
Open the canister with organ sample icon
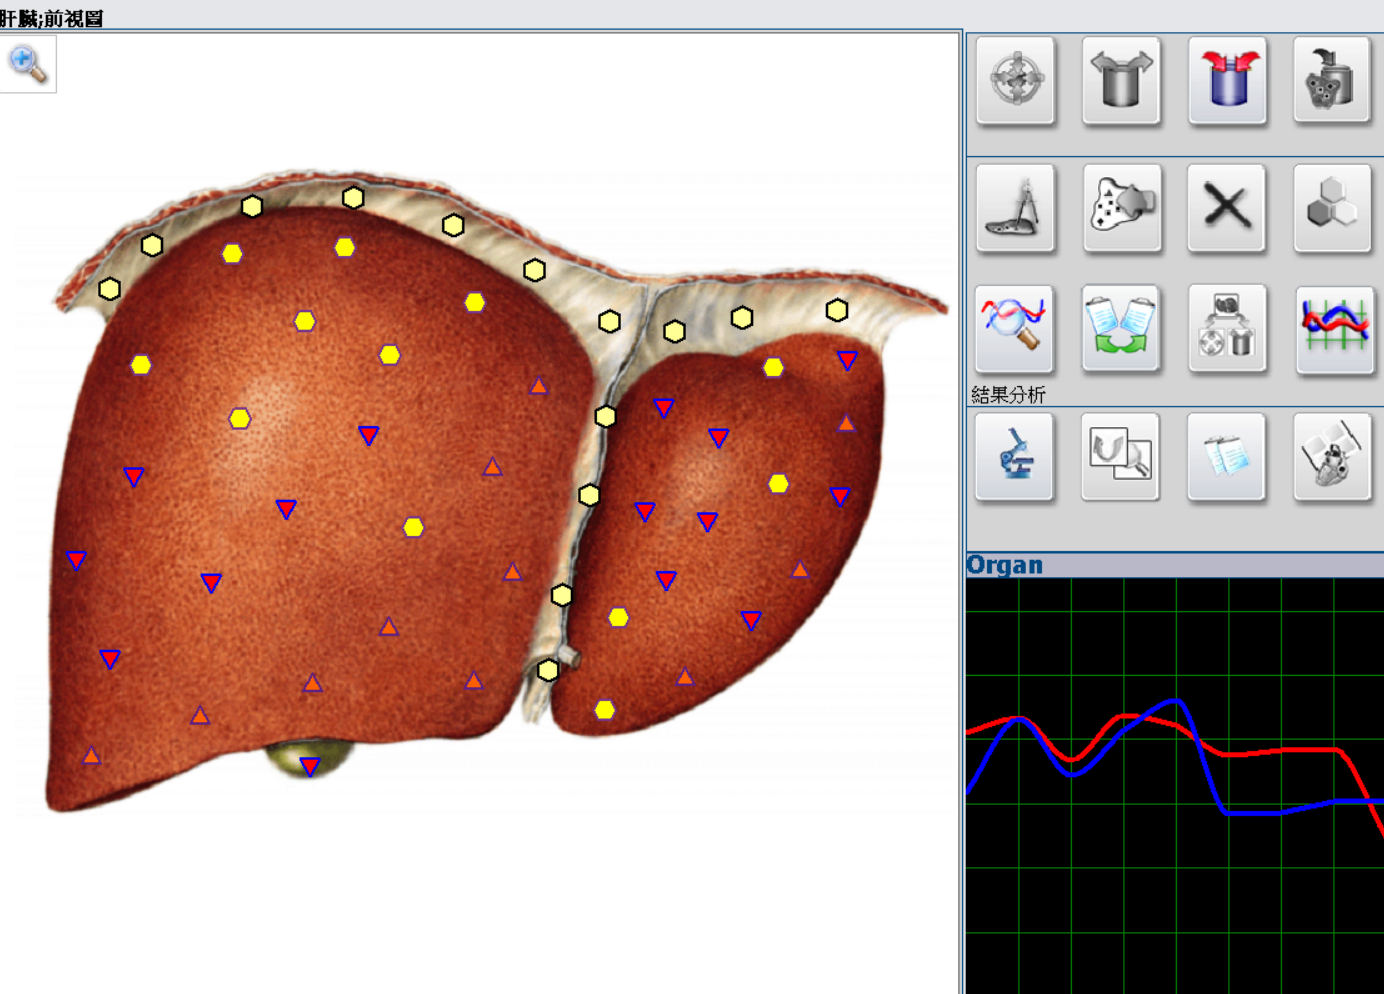coord(1332,80)
